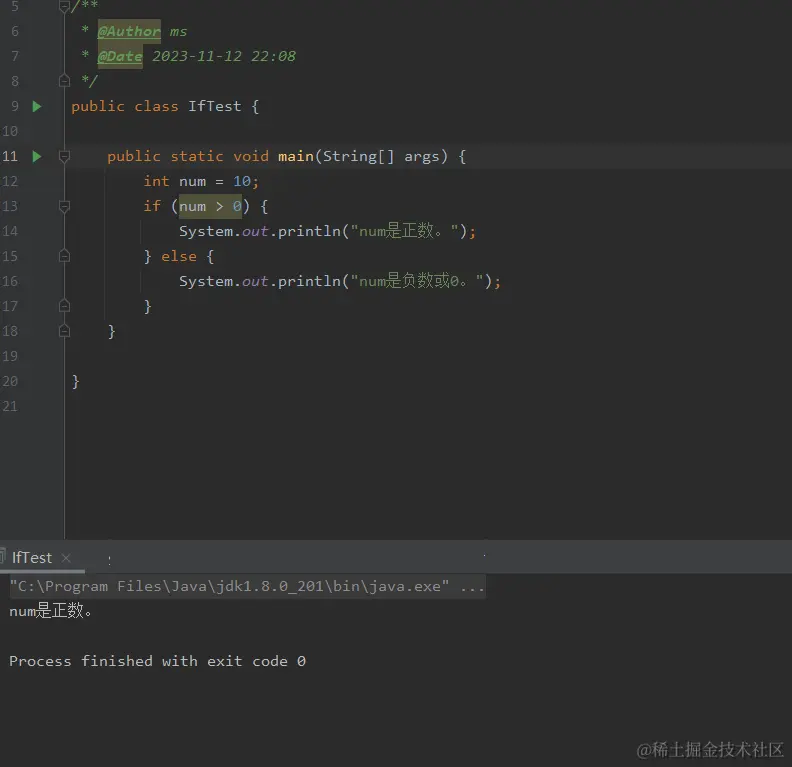Click the @Author tag in Javadoc
Viewport: 792px width, 767px height.
point(129,31)
